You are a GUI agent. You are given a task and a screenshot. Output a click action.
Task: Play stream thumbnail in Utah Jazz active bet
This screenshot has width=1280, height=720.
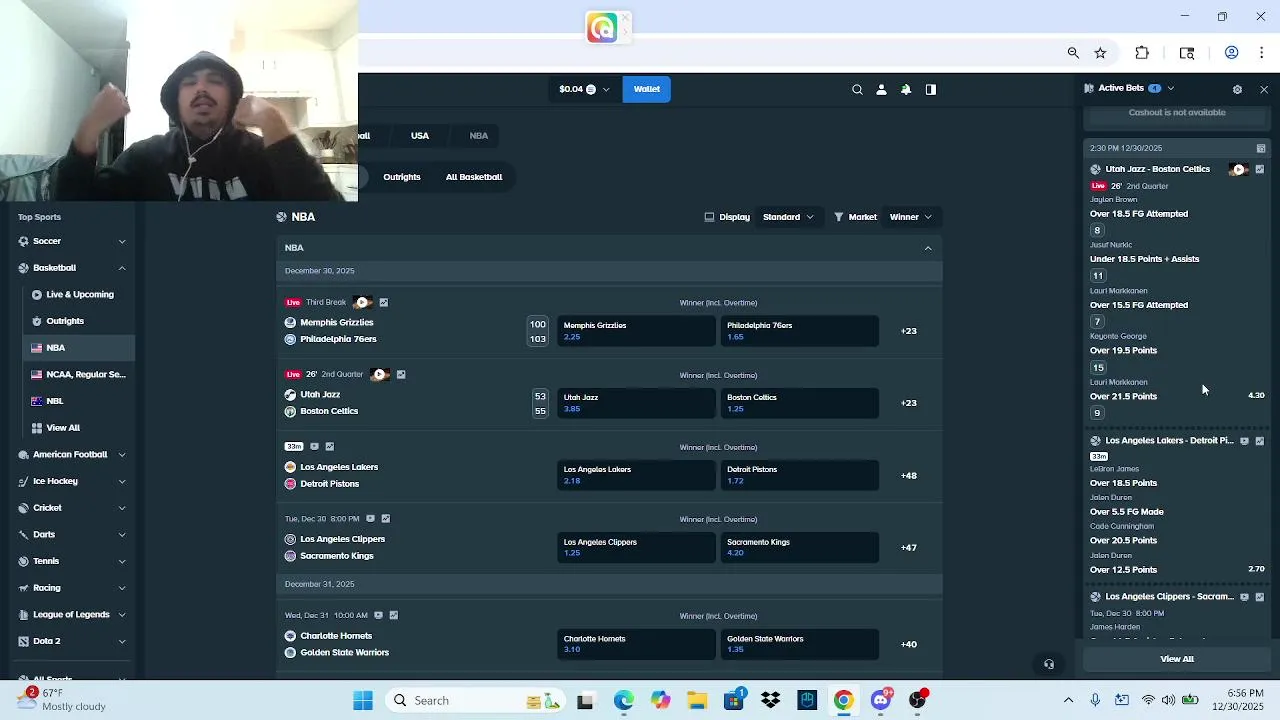1239,169
